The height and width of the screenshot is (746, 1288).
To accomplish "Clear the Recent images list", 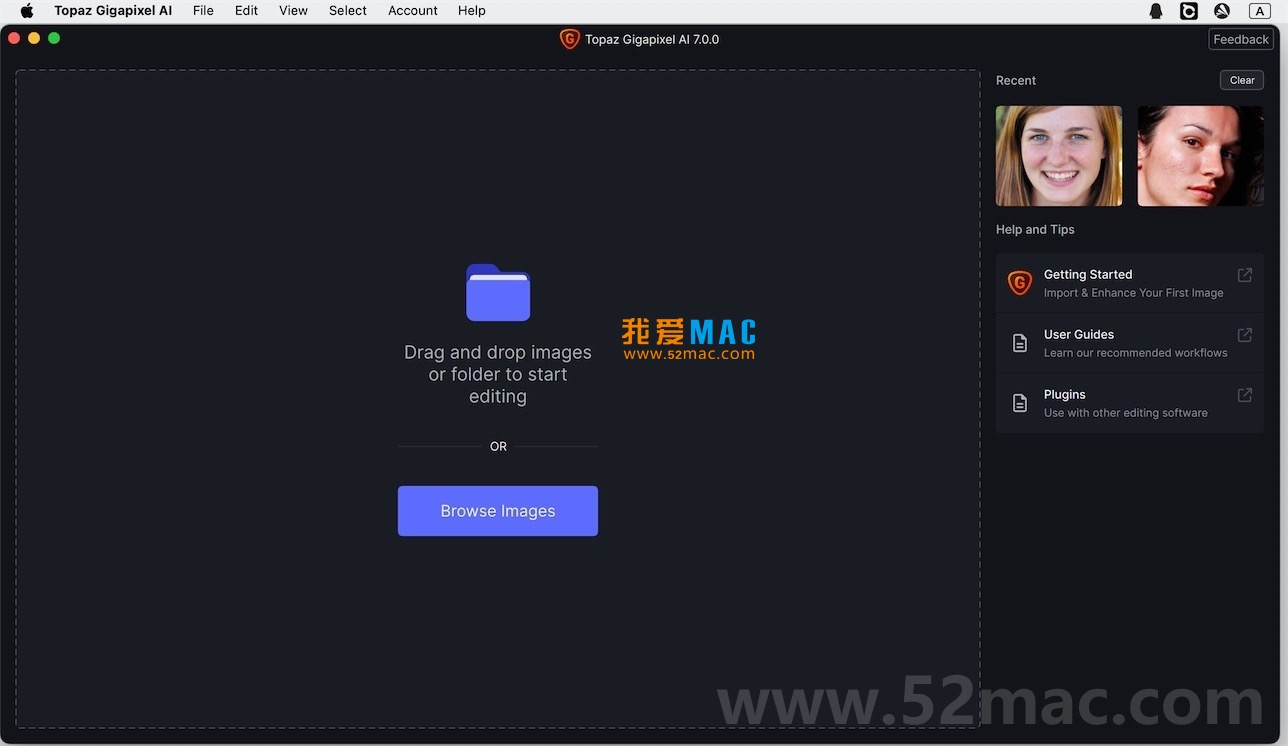I will point(1242,80).
